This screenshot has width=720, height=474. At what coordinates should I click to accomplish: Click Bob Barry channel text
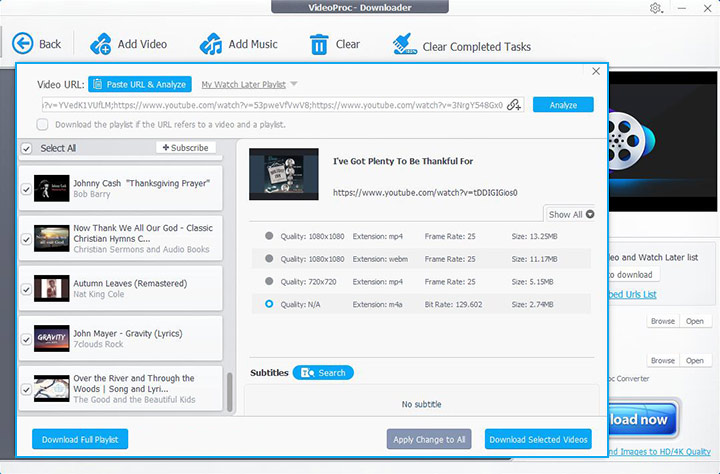[92, 194]
